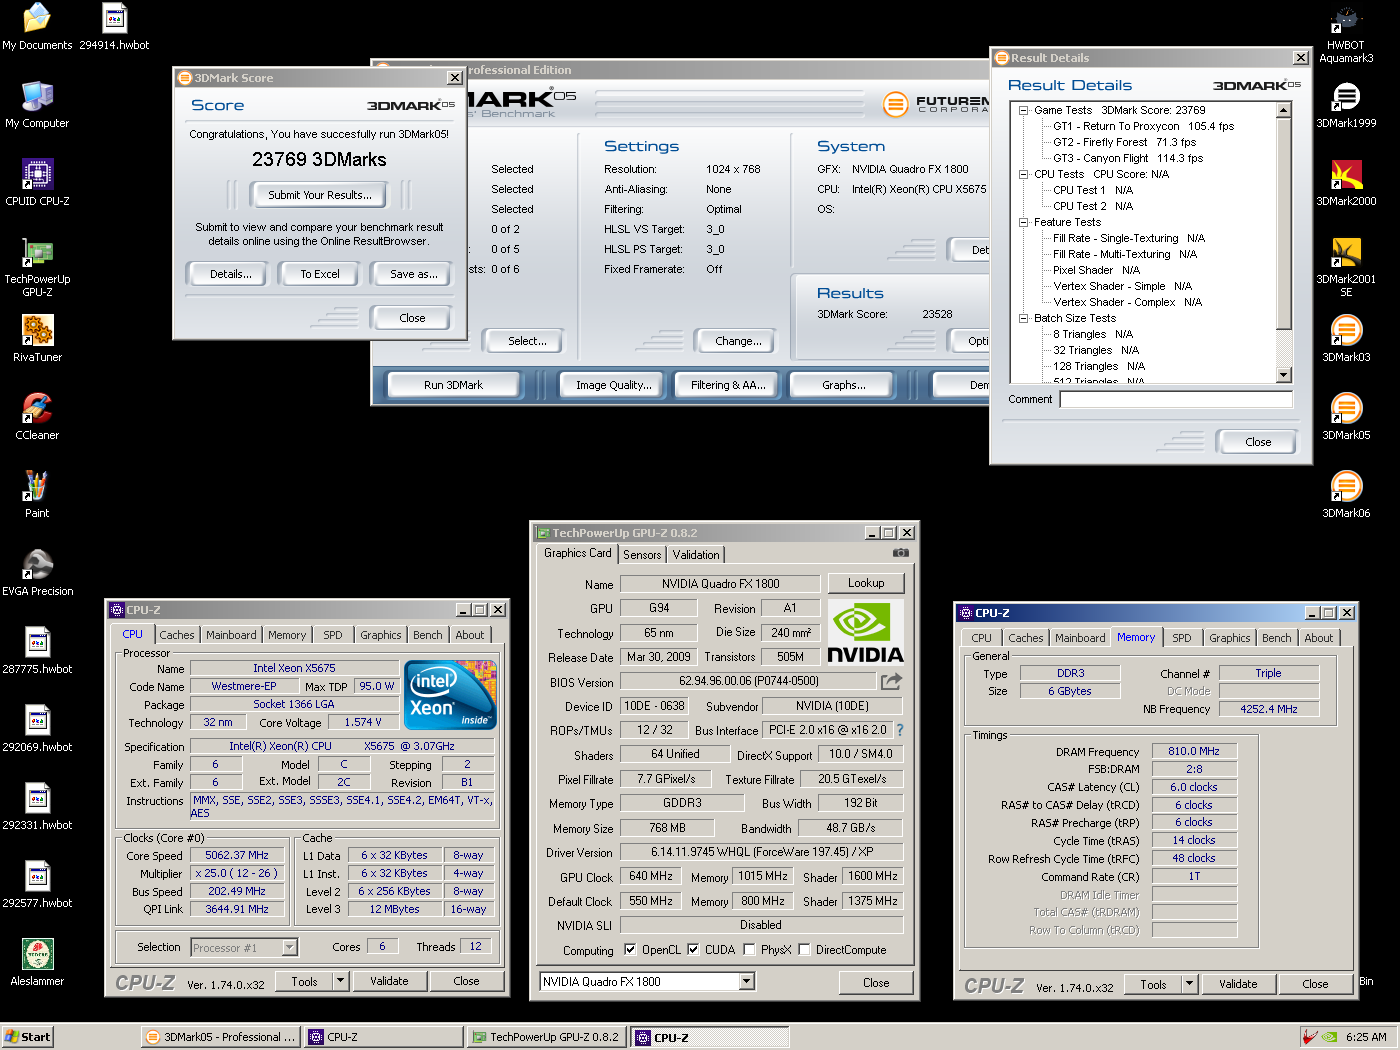Click the GPU-Z BIOS share icon
Screen dimensions: 1400x1050
(891, 681)
